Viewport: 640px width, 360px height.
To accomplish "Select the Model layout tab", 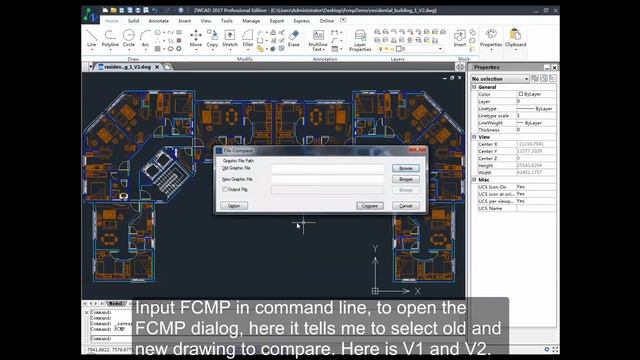I will click(x=116, y=303).
